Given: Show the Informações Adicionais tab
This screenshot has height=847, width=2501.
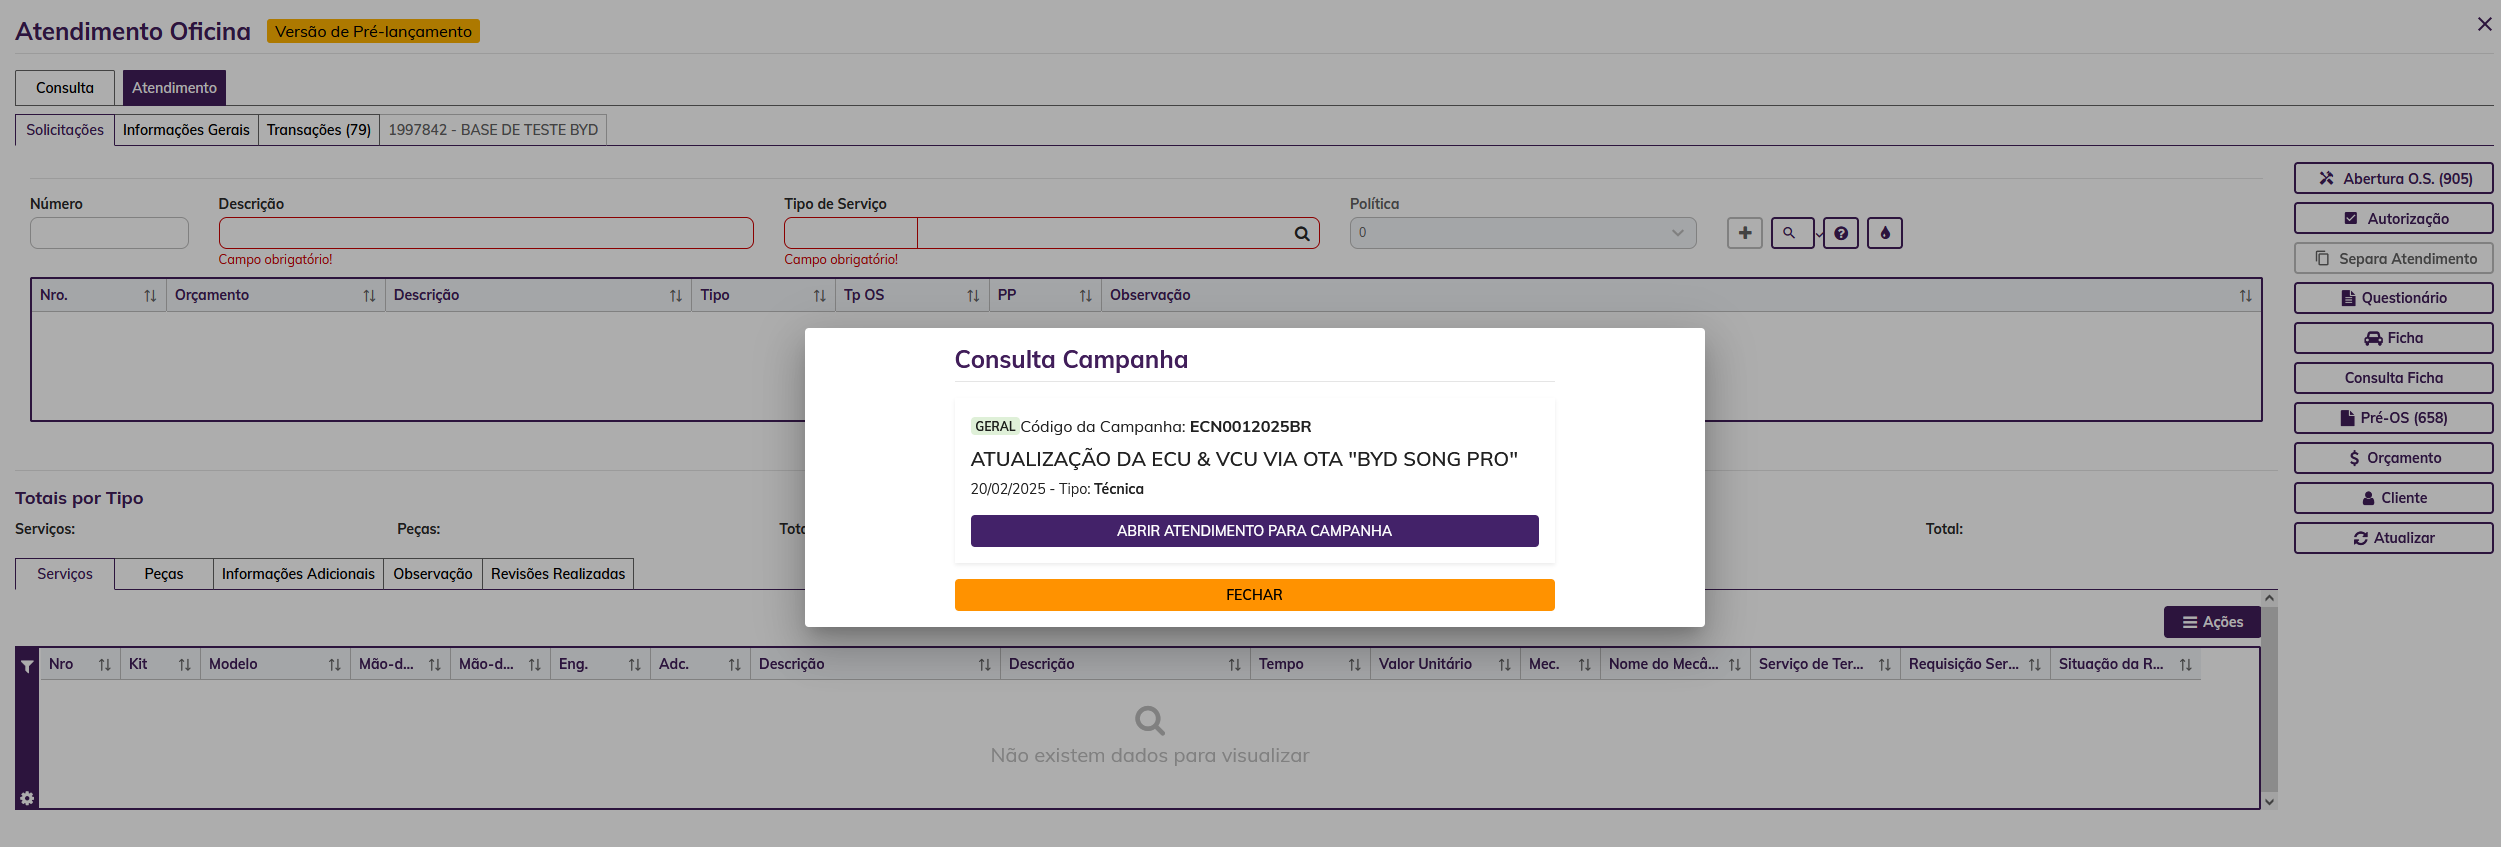Looking at the screenshot, I should [298, 574].
